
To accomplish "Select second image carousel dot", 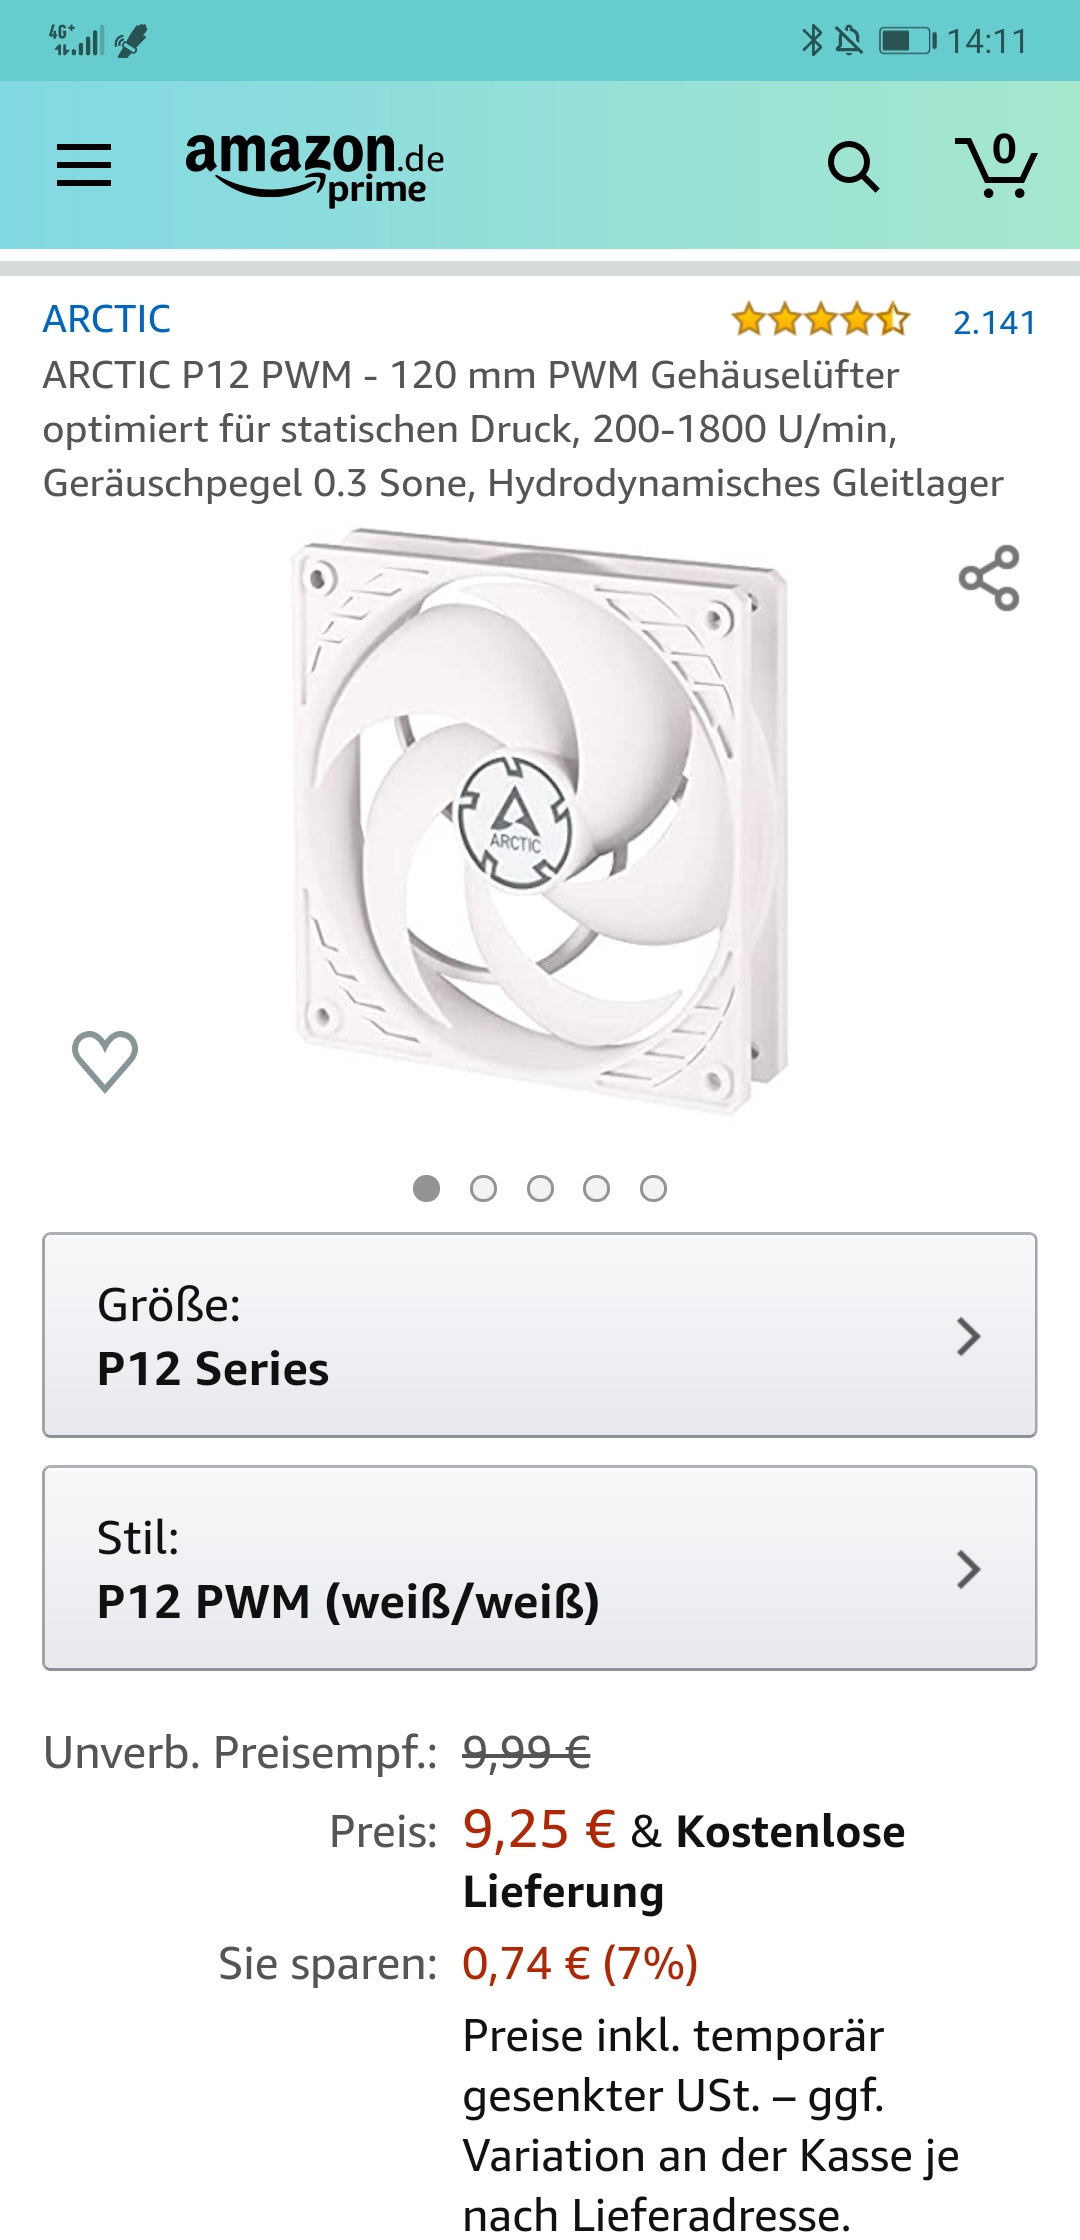I will coord(483,1188).
